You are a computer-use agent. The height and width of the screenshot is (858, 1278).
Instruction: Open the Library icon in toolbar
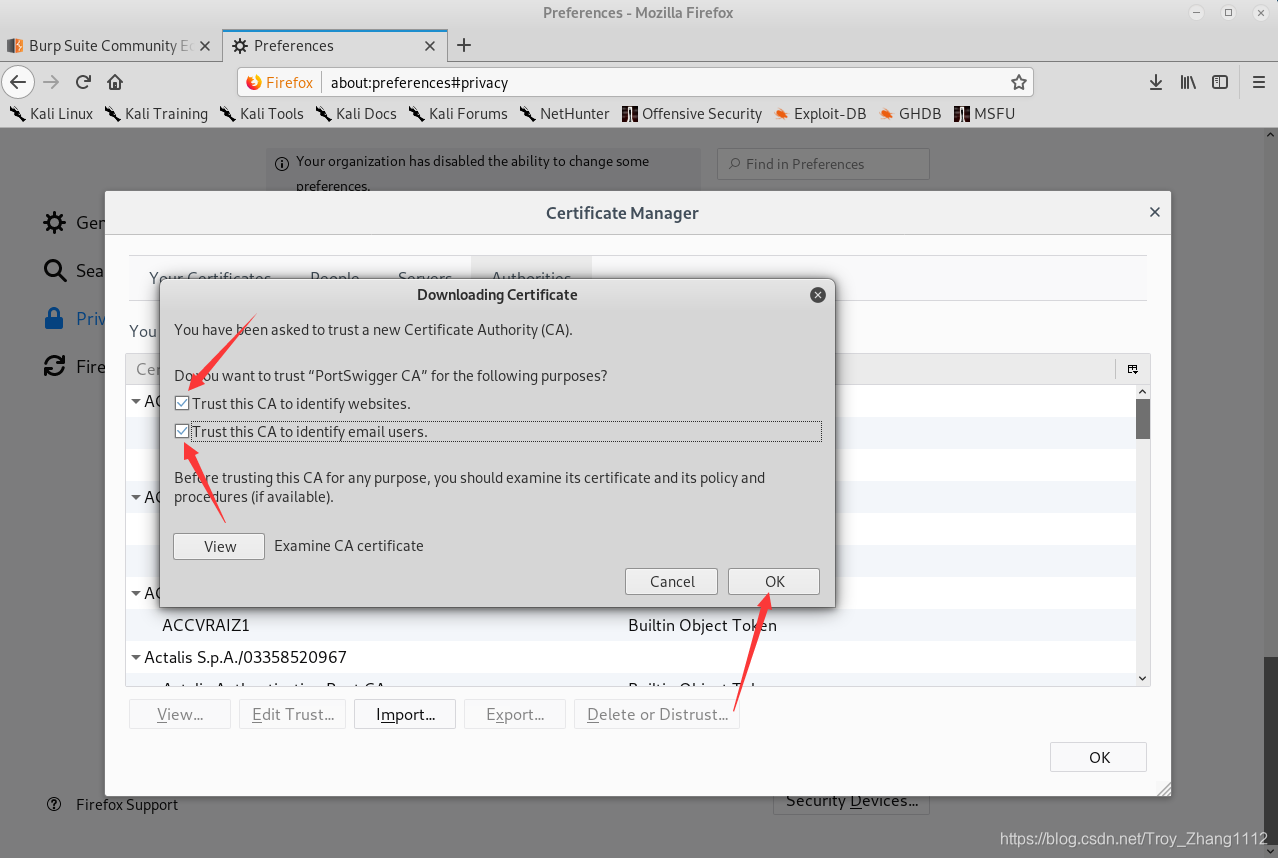click(x=1188, y=82)
